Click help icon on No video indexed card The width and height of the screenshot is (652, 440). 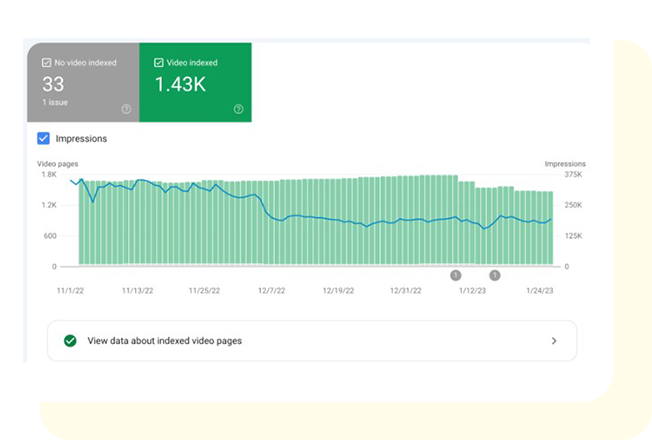click(x=126, y=109)
